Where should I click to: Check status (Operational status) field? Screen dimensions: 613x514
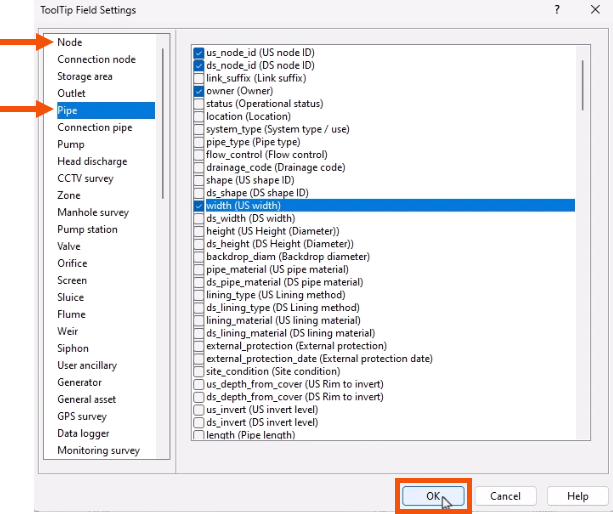point(199,104)
